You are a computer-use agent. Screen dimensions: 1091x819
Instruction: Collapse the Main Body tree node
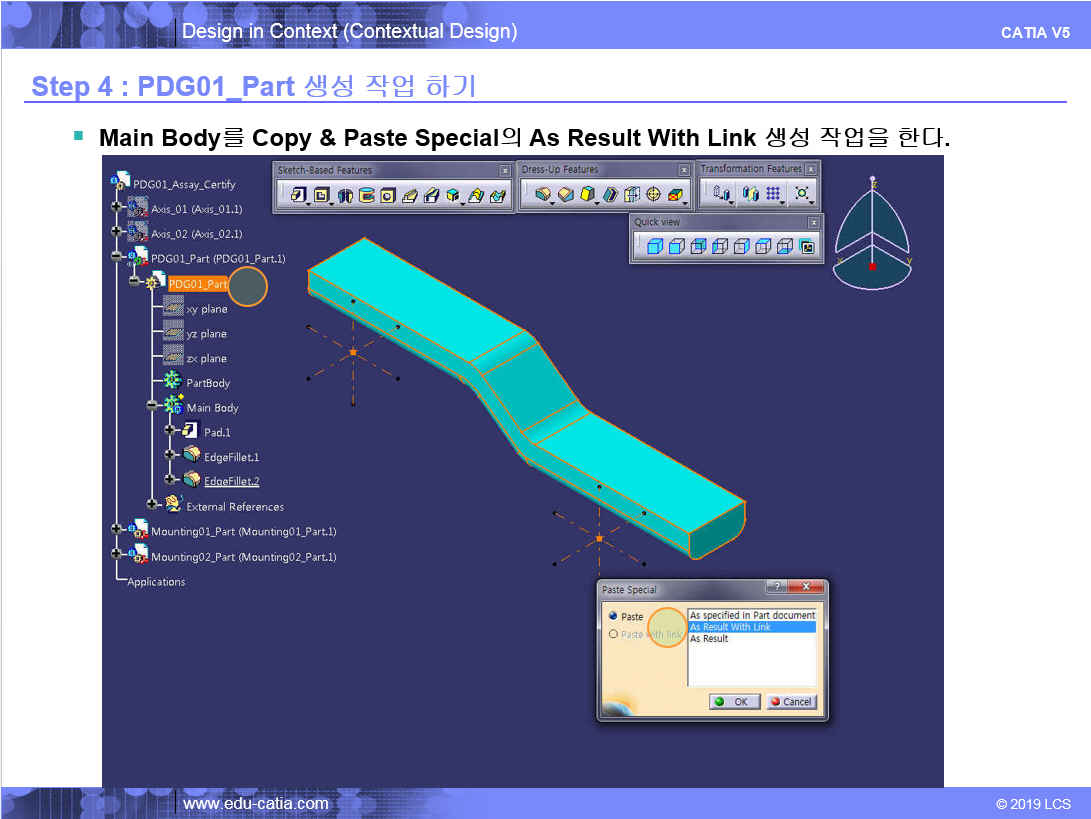point(152,406)
